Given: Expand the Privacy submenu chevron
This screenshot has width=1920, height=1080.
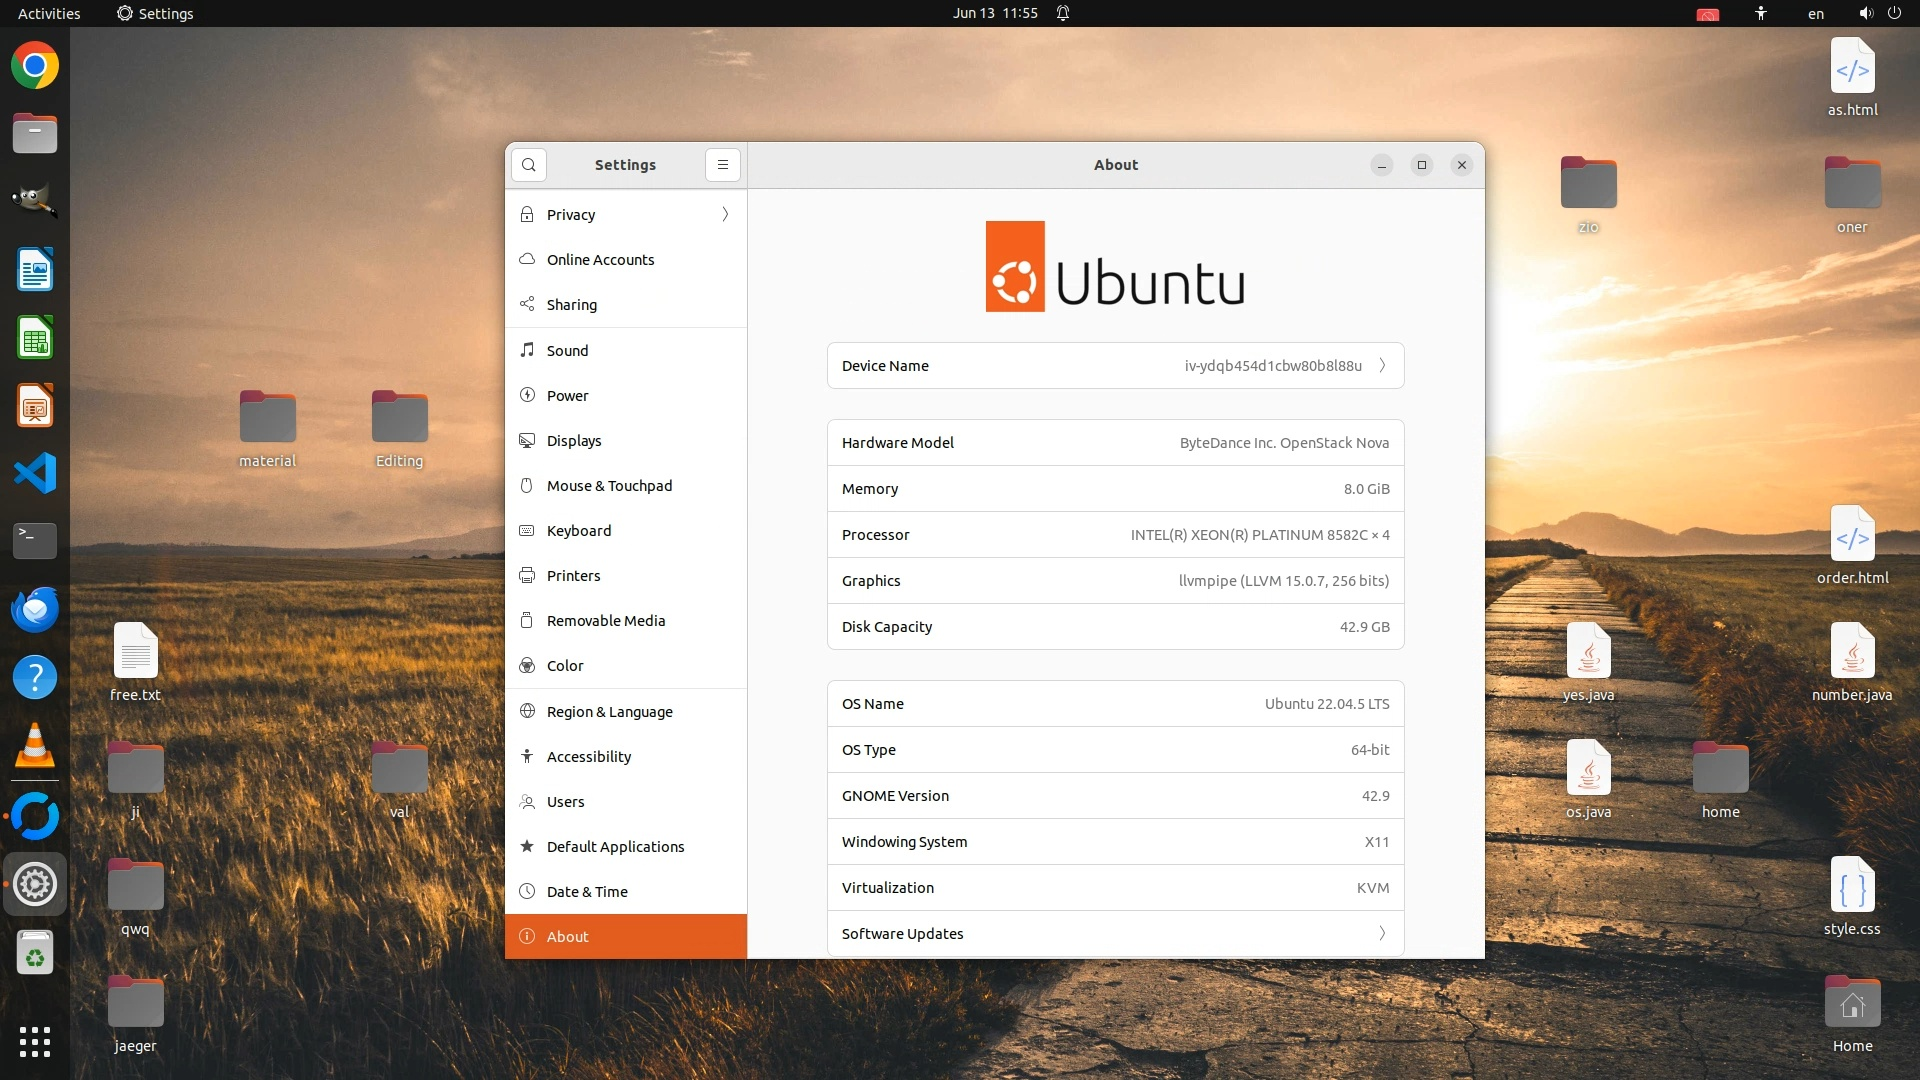Looking at the screenshot, I should pos(725,214).
